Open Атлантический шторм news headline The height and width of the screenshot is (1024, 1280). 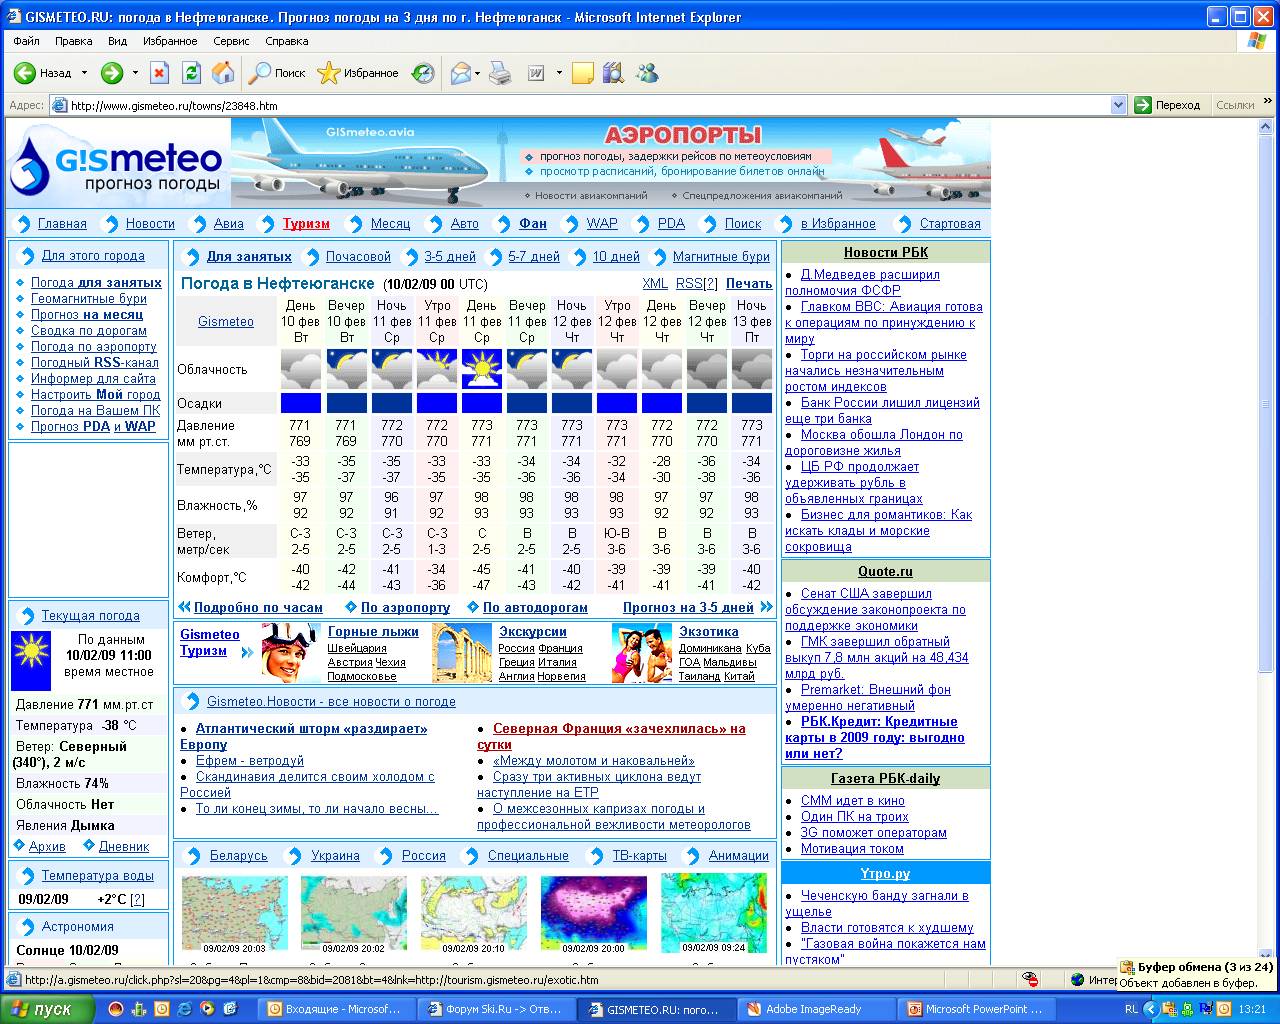pyautogui.click(x=304, y=737)
